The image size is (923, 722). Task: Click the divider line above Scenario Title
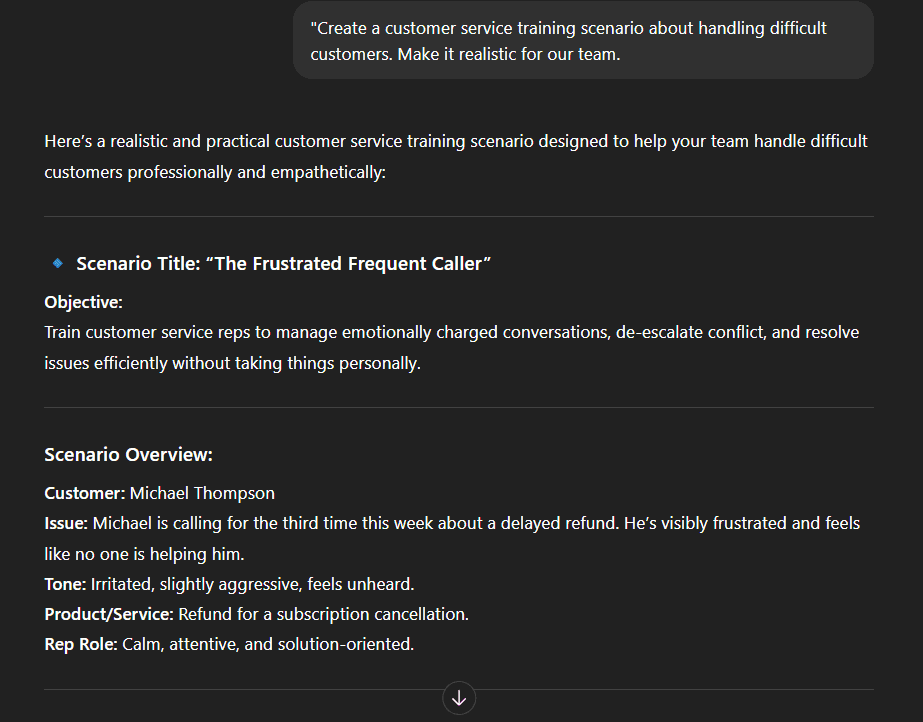pyautogui.click(x=459, y=217)
